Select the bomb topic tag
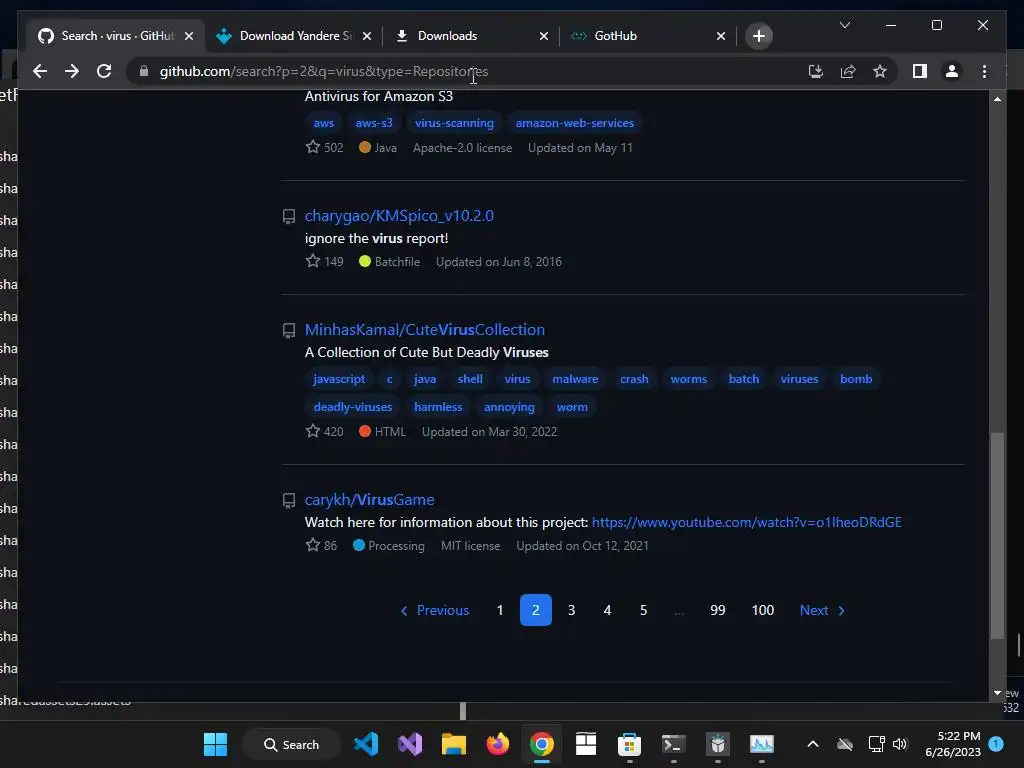The image size is (1024, 768). coord(856,379)
